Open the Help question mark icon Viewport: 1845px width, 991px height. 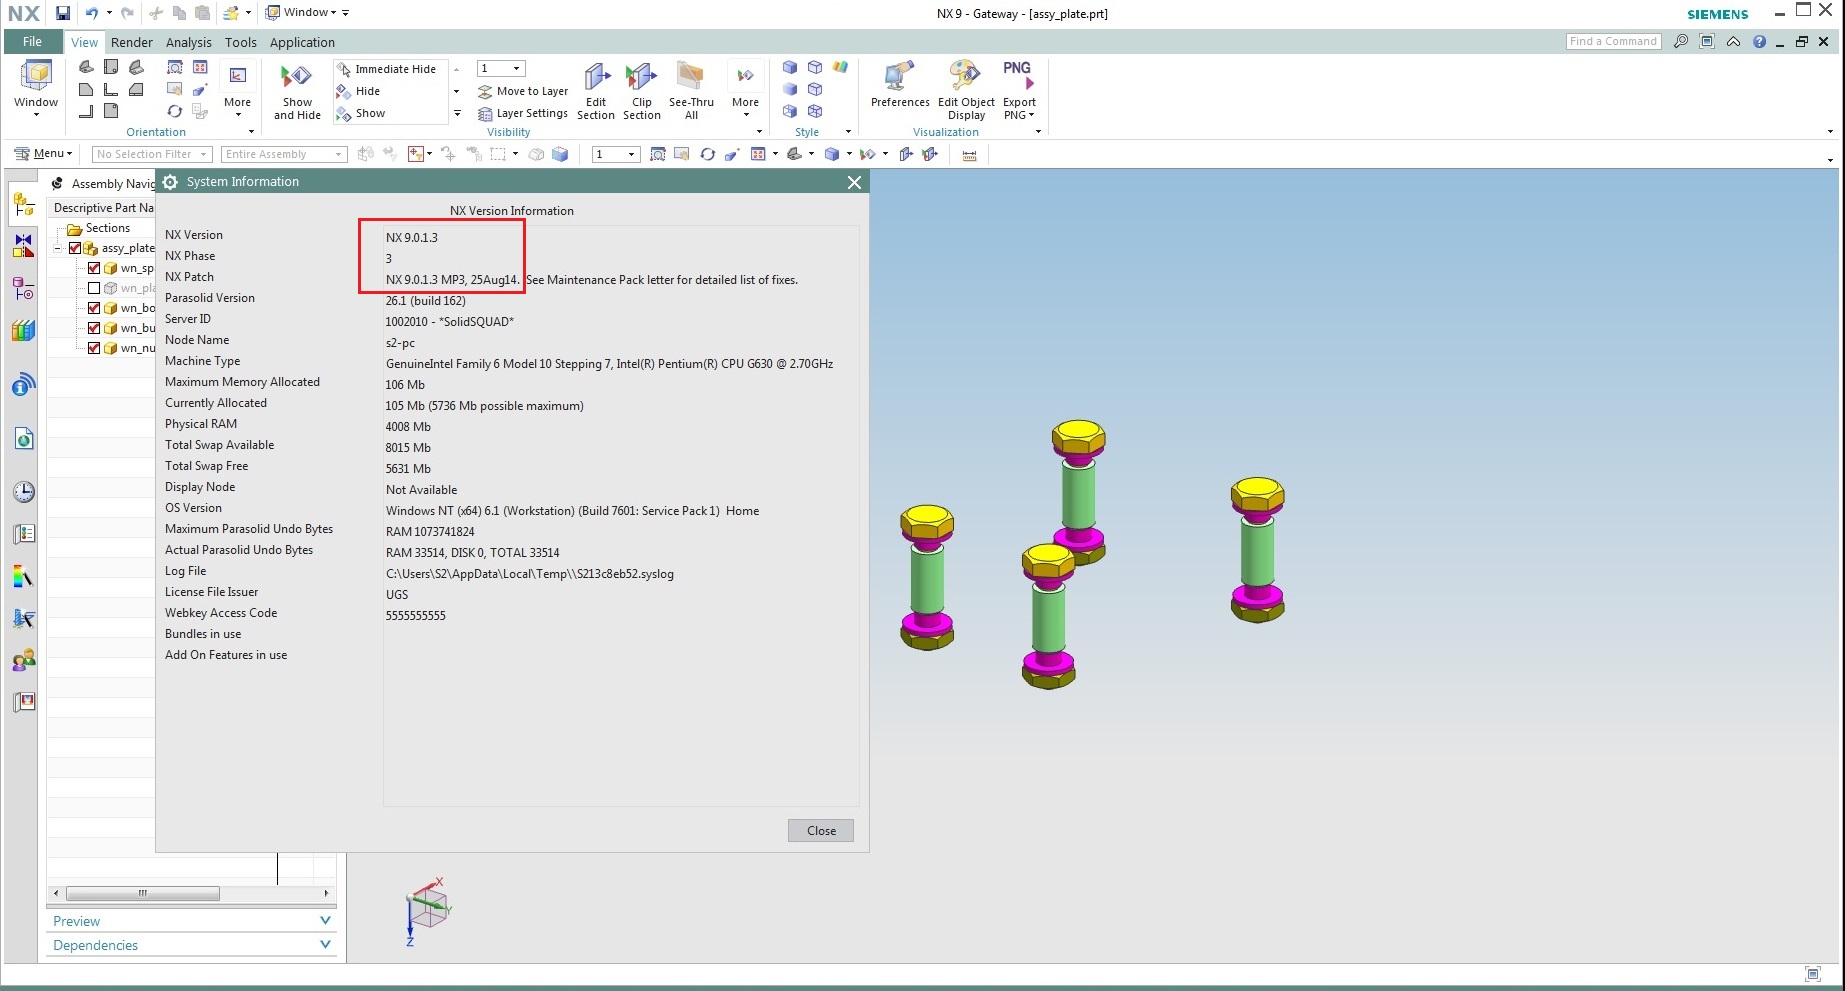click(1759, 42)
